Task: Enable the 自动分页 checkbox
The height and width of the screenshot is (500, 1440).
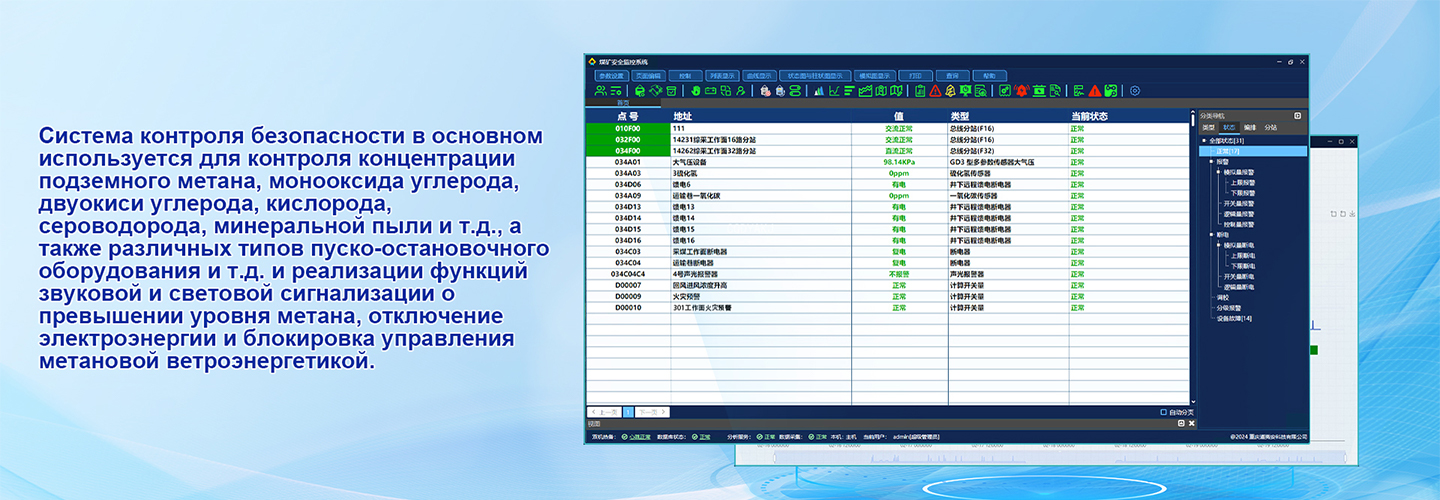Action: (x=1163, y=412)
